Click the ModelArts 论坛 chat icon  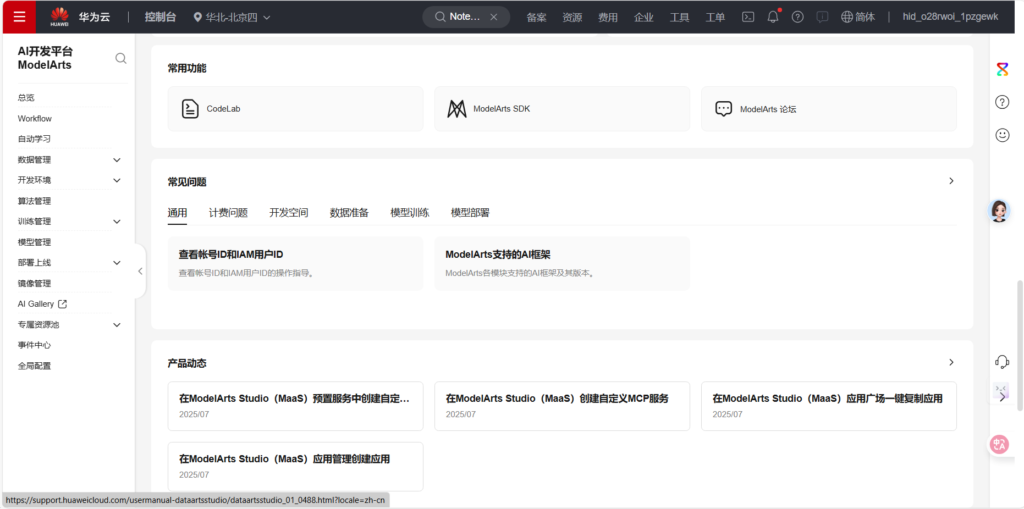tap(723, 109)
